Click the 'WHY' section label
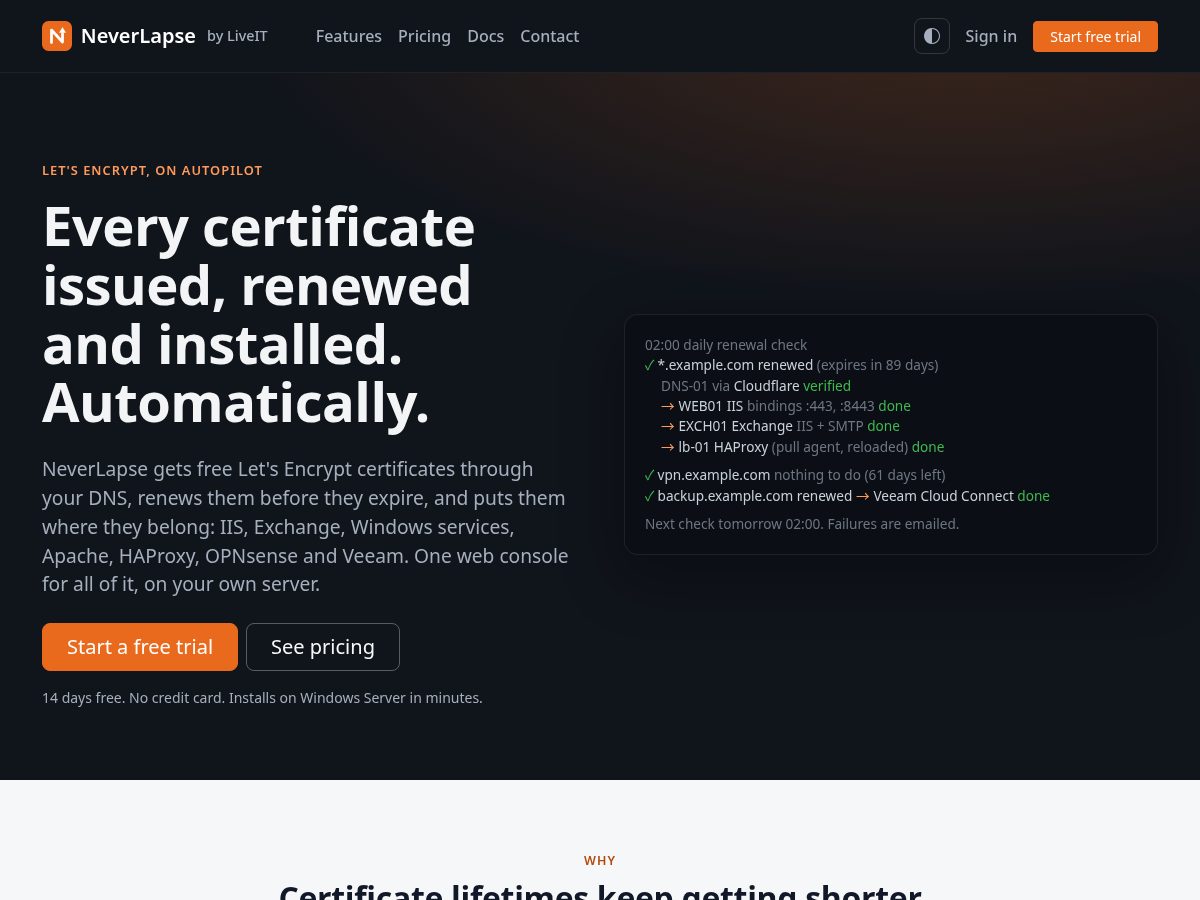 point(600,861)
